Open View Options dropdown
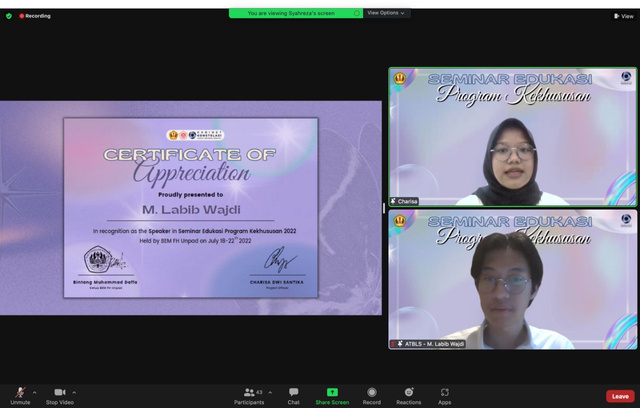Image resolution: width=640 pixels, height=408 pixels. pos(386,13)
